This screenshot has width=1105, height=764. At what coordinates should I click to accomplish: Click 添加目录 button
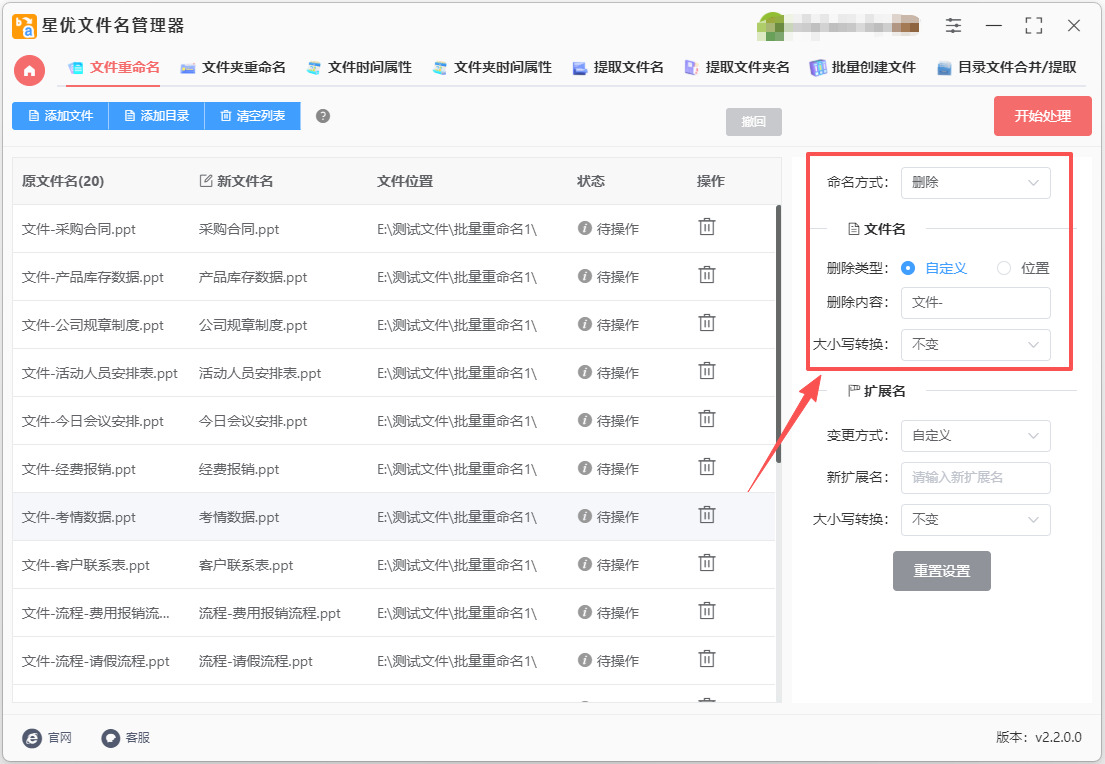[156, 116]
